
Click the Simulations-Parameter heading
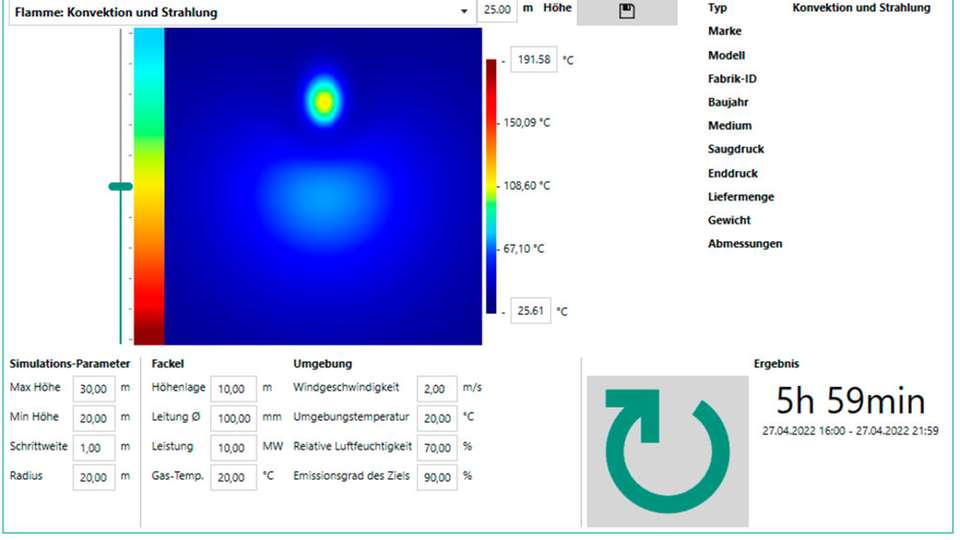[x=70, y=364]
